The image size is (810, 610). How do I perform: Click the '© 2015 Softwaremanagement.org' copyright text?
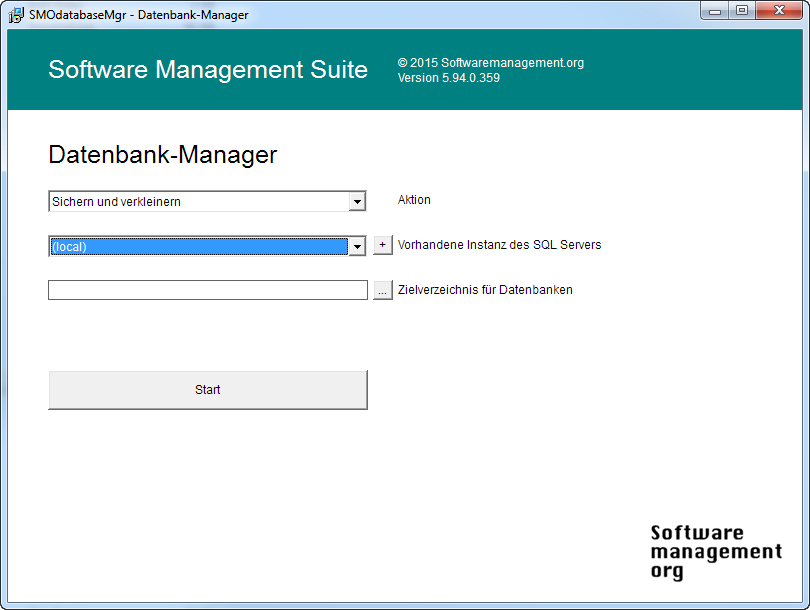[x=490, y=63]
